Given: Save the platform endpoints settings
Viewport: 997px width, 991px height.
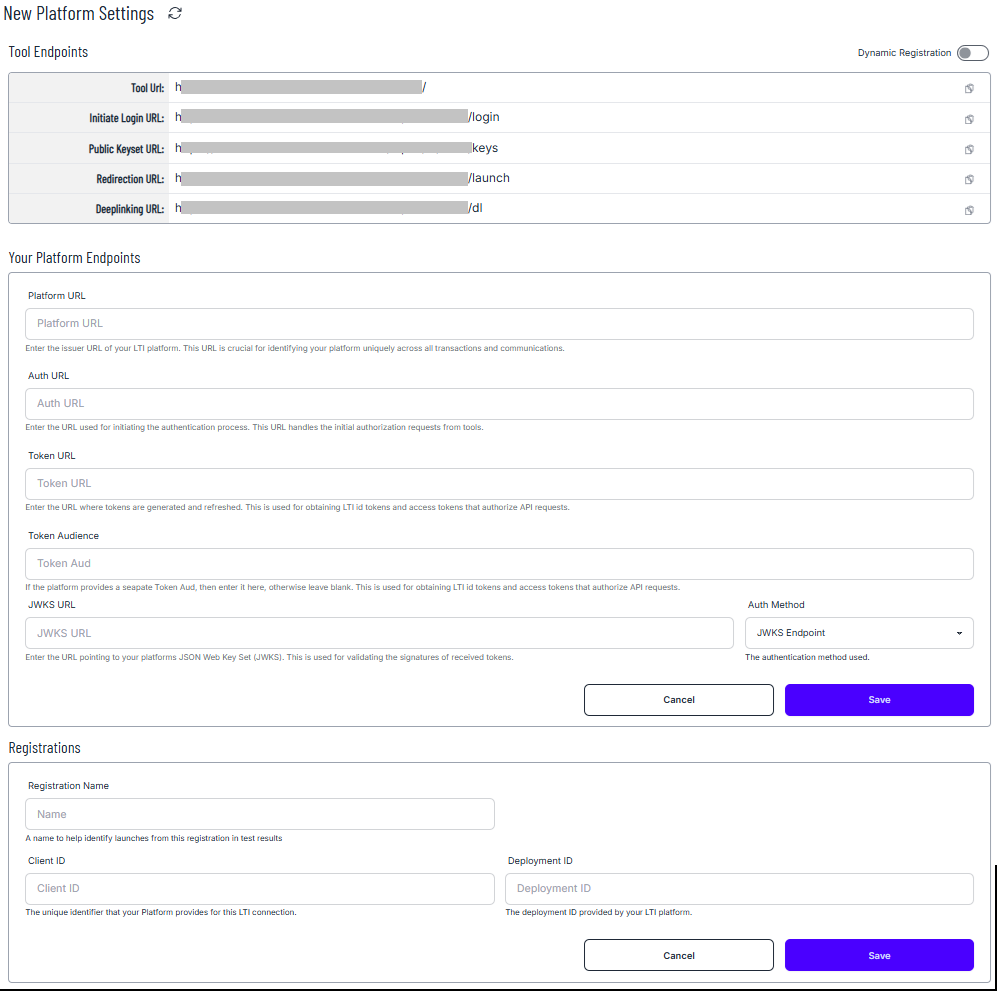Looking at the screenshot, I should pos(878,699).
